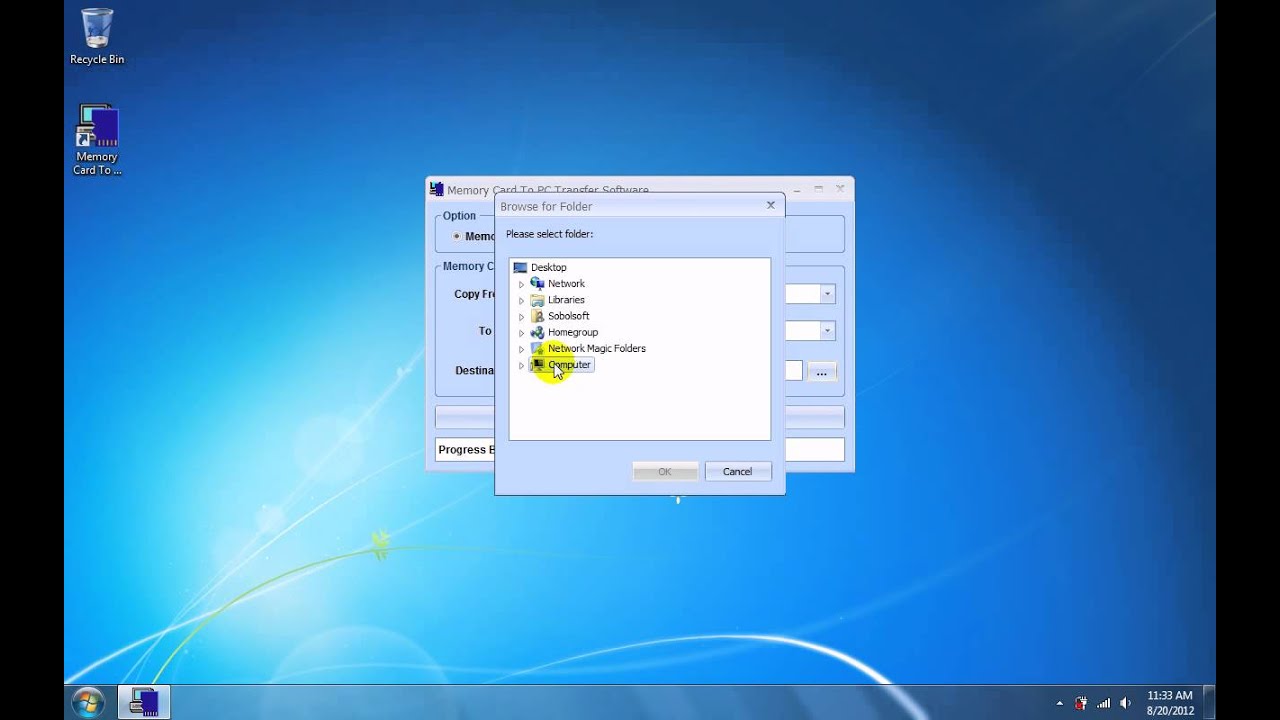
Task: Close the Browse for Folder dialog
Action: pos(770,205)
